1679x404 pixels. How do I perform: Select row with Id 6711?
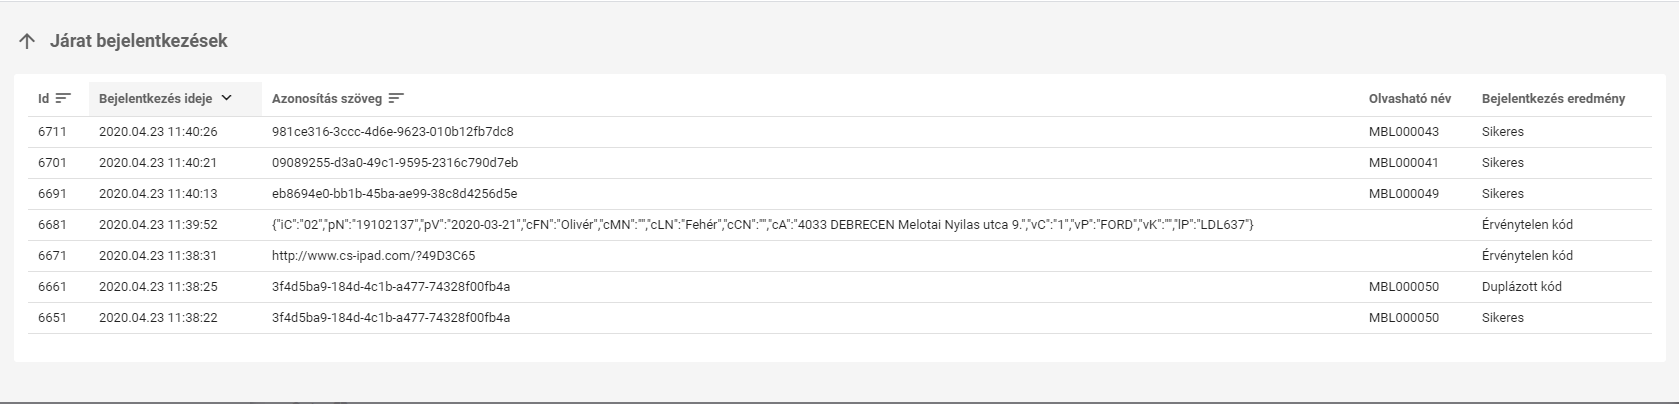click(52, 132)
